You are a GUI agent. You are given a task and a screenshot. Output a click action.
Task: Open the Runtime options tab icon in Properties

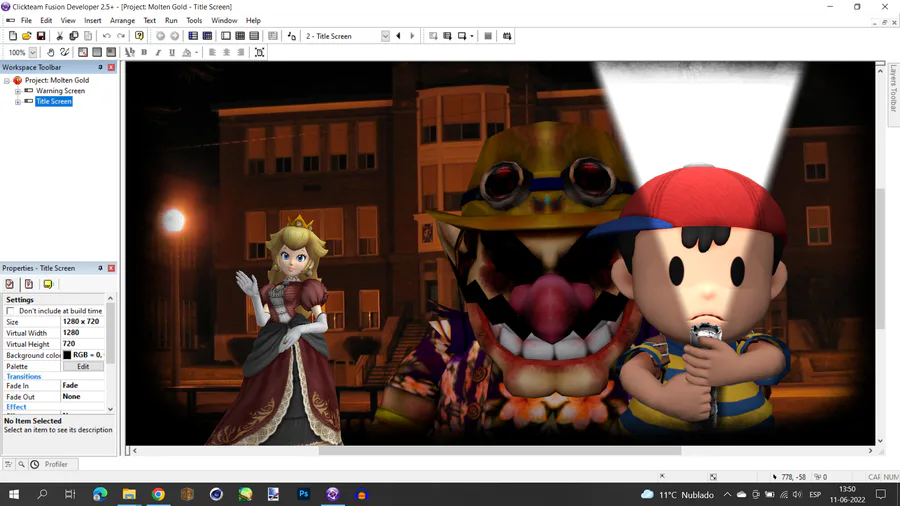[29, 284]
